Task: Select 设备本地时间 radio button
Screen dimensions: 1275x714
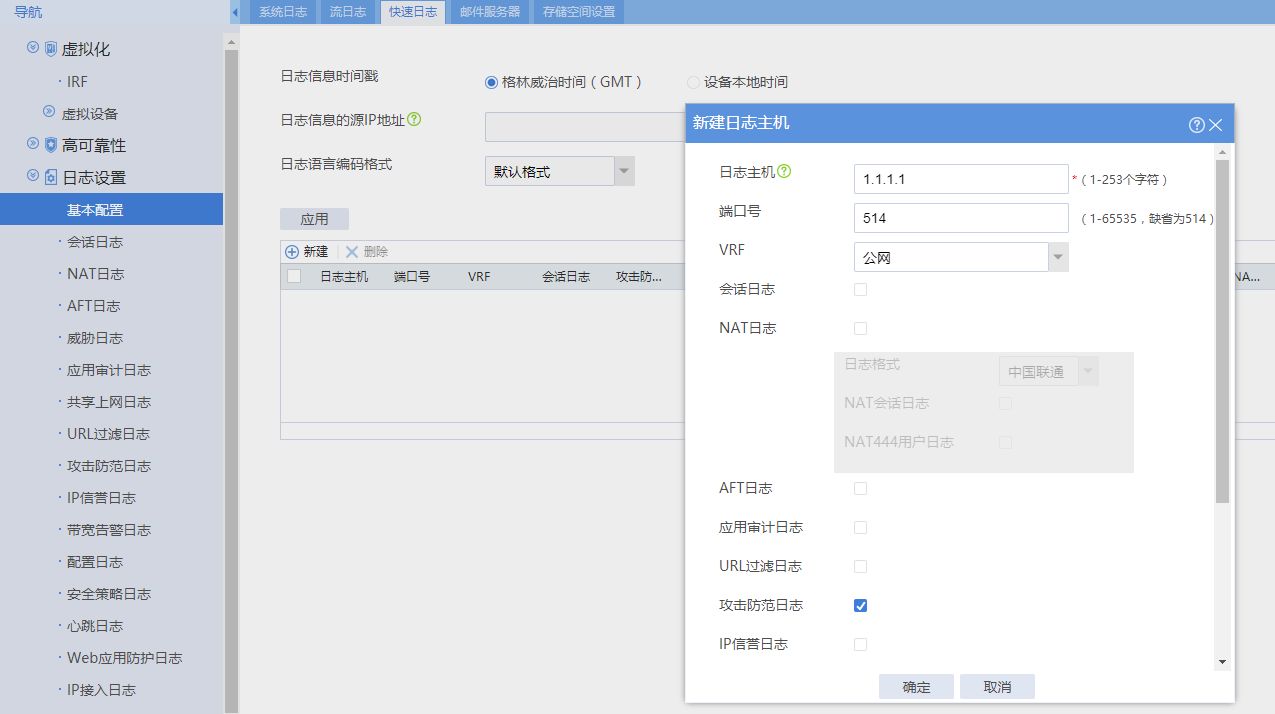Action: pyautogui.click(x=693, y=83)
